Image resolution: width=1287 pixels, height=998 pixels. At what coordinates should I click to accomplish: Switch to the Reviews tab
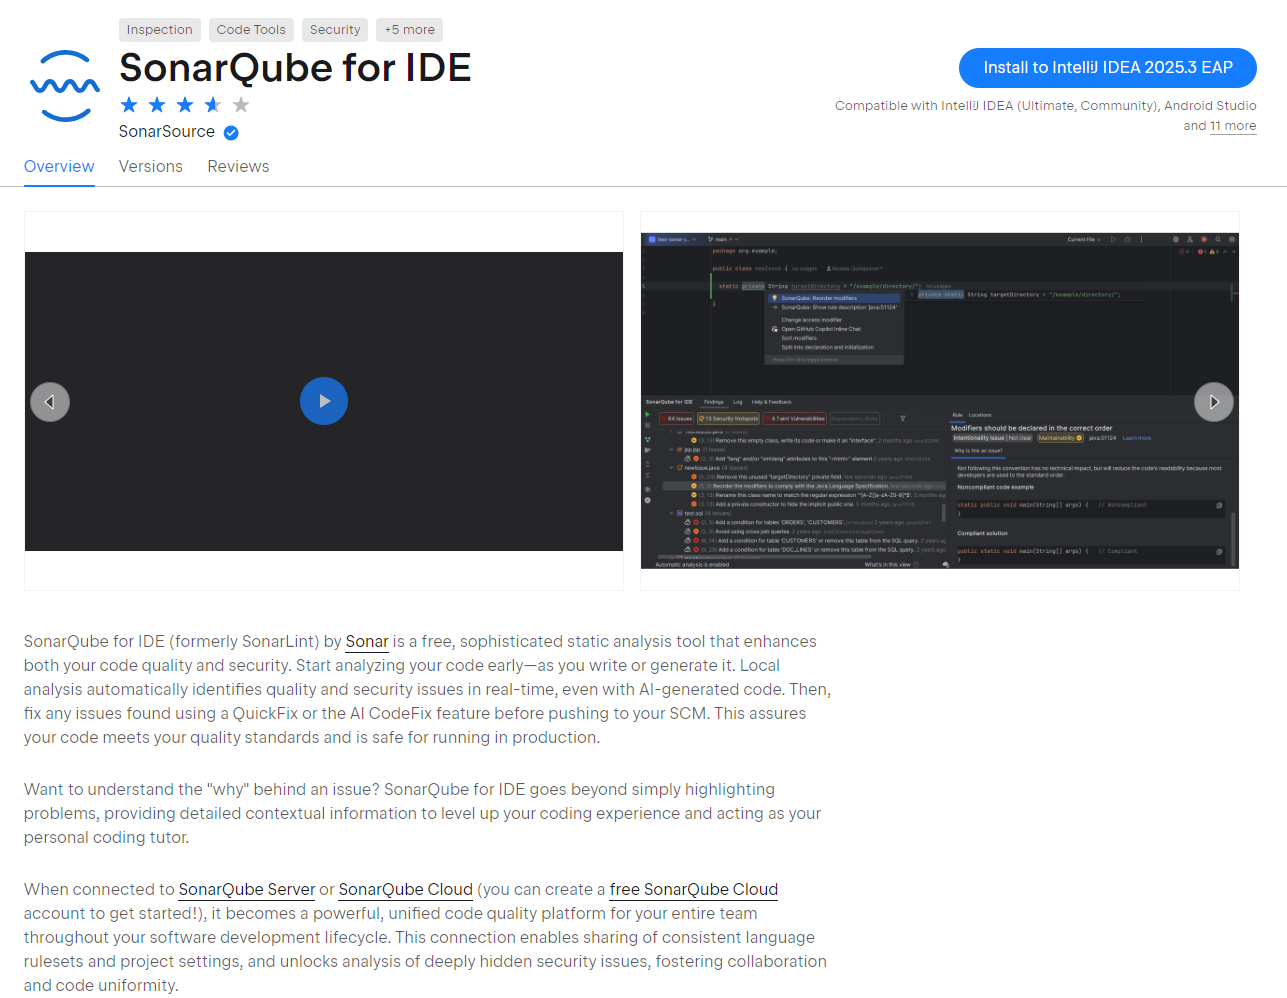238,167
